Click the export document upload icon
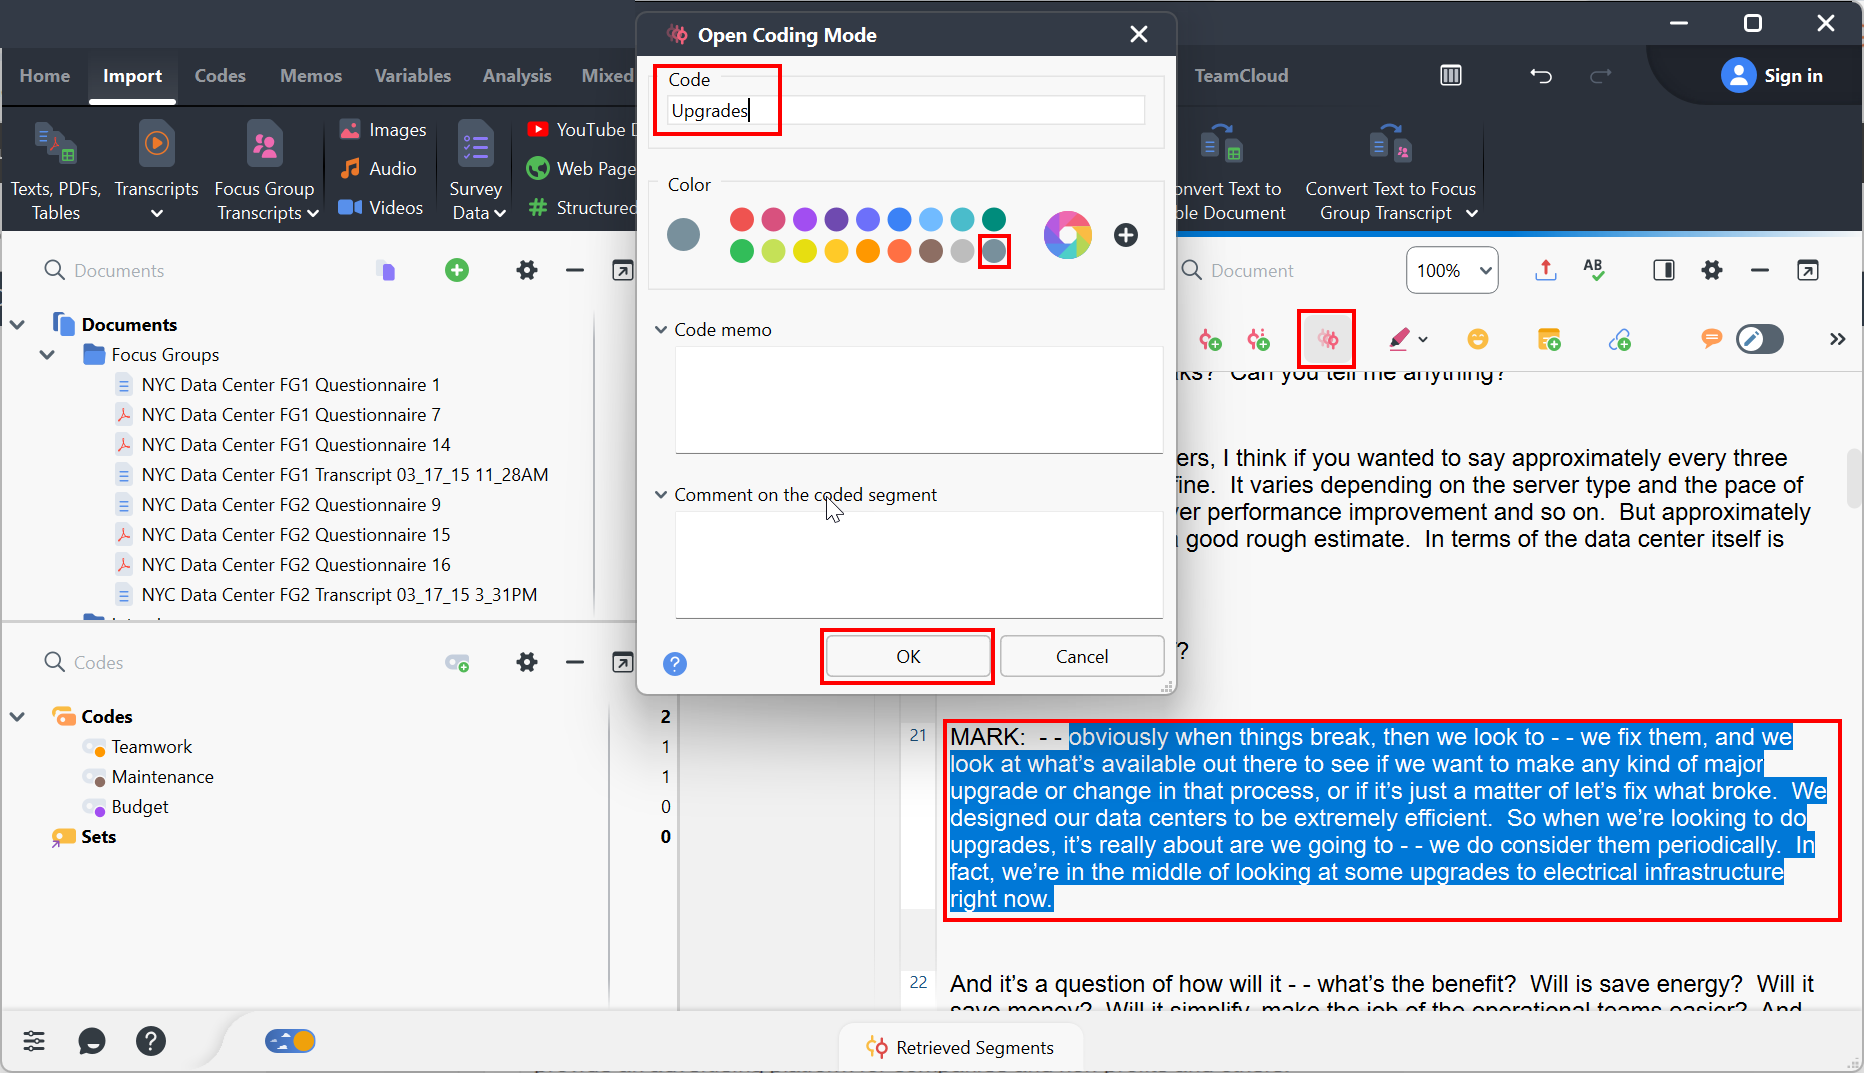 click(1546, 270)
